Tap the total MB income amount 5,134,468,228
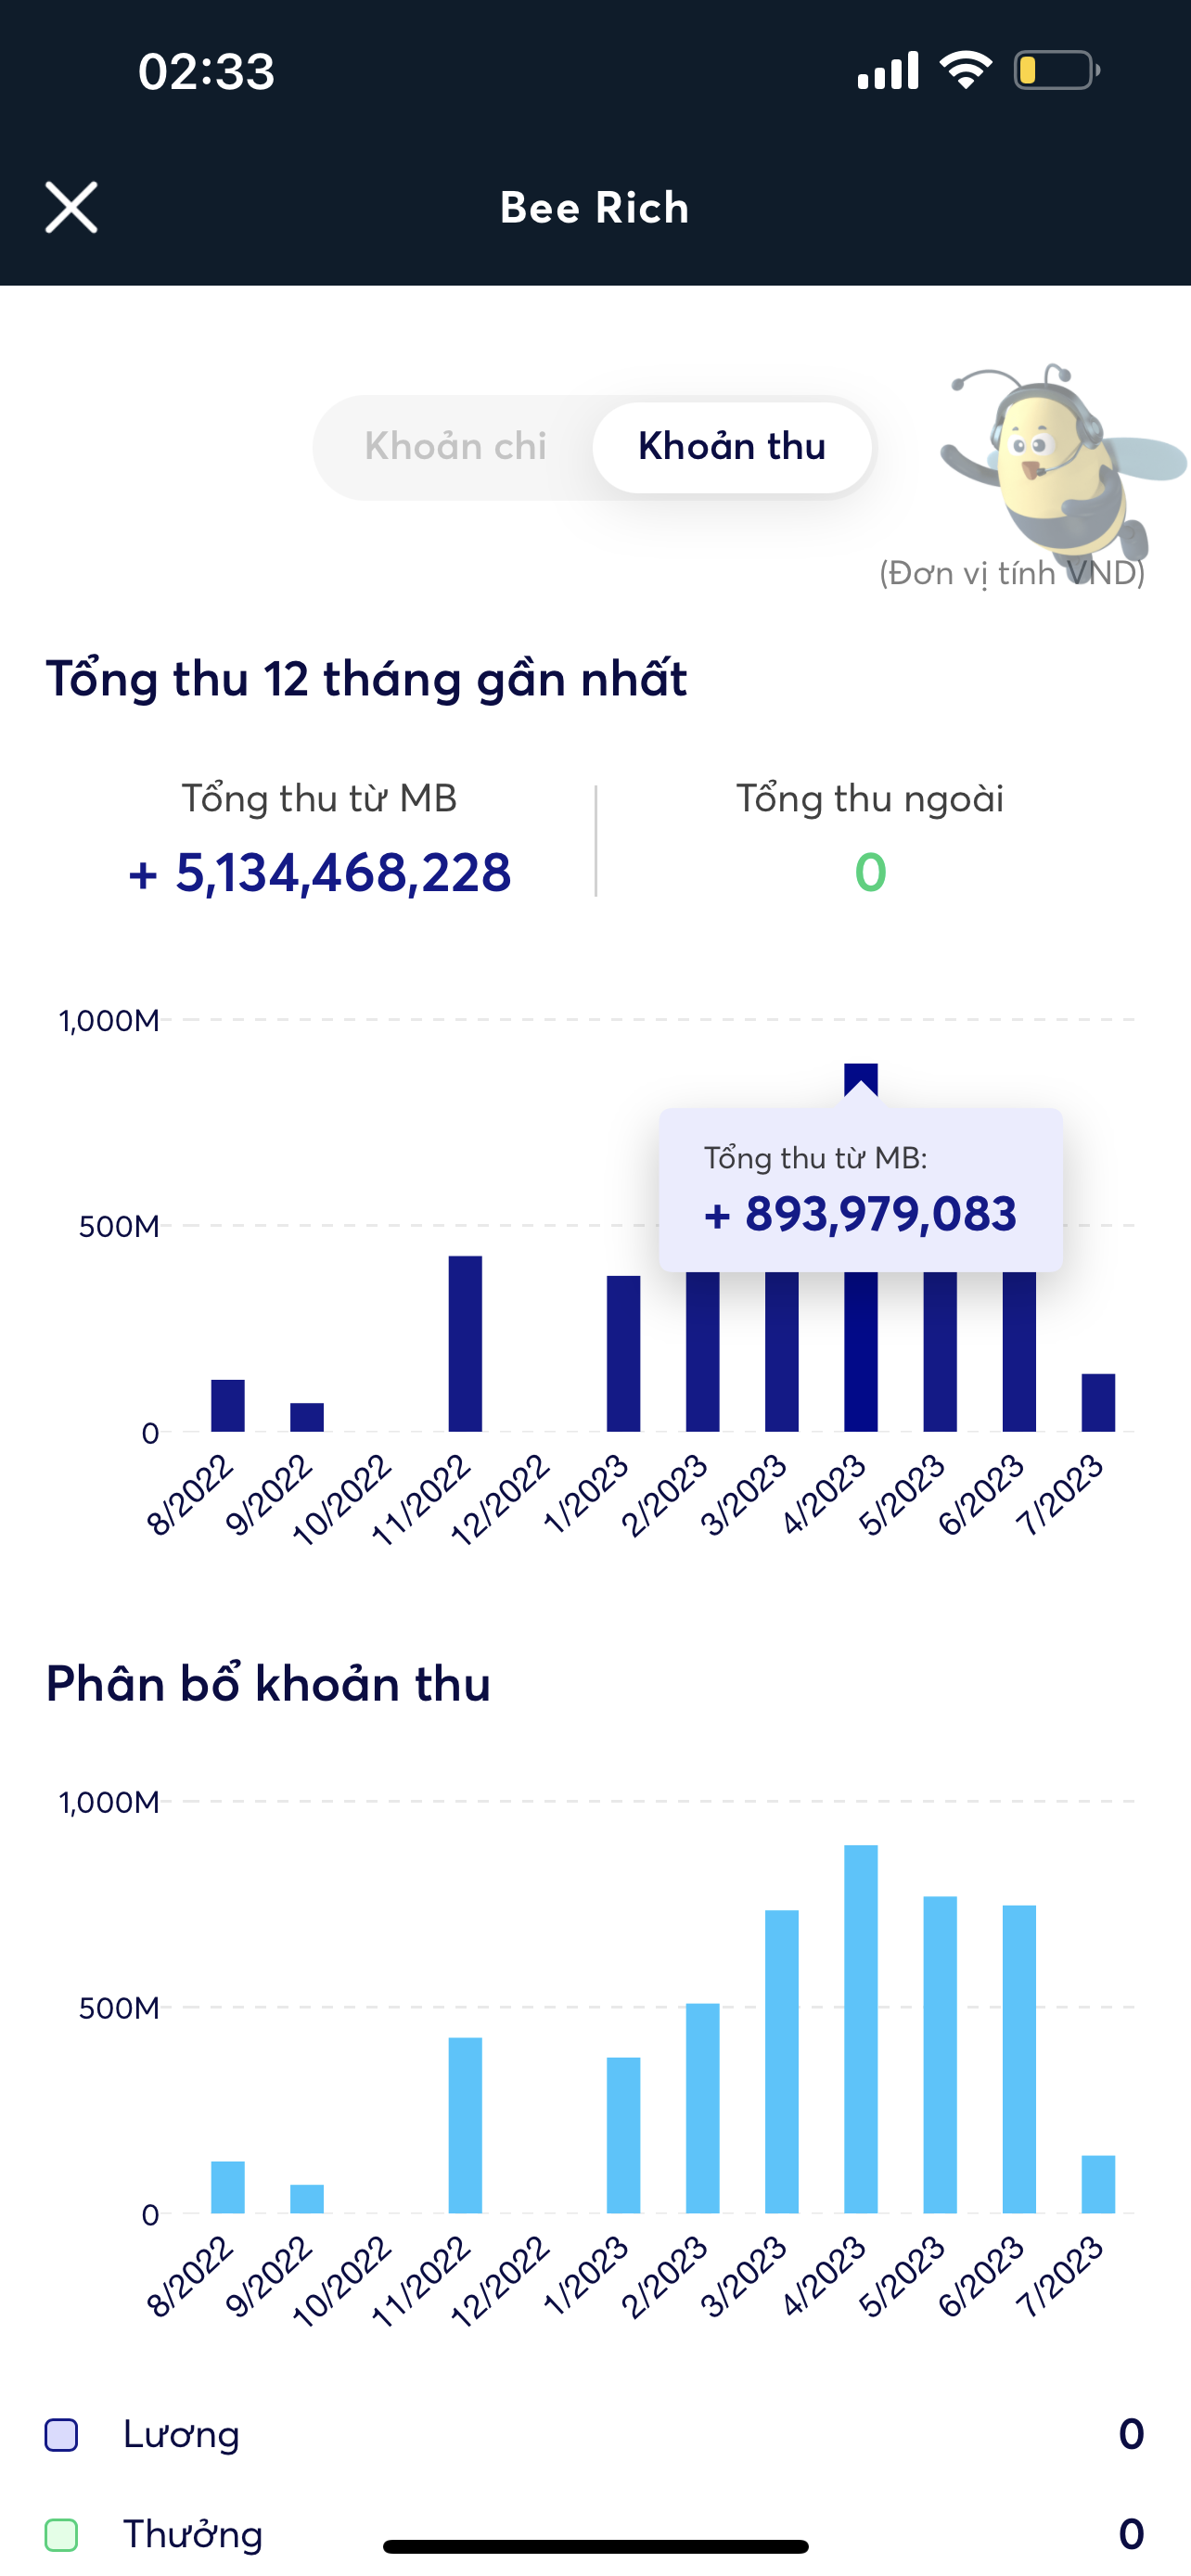The width and height of the screenshot is (1191, 2576). coord(320,872)
